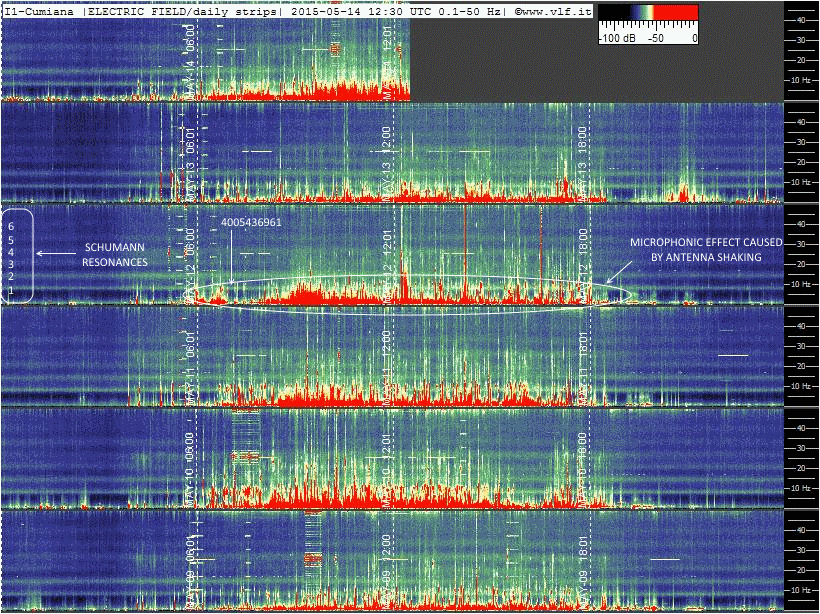The height and width of the screenshot is (614, 820).
Task: Click the I1-Cumiana station title text
Action: 42,10
